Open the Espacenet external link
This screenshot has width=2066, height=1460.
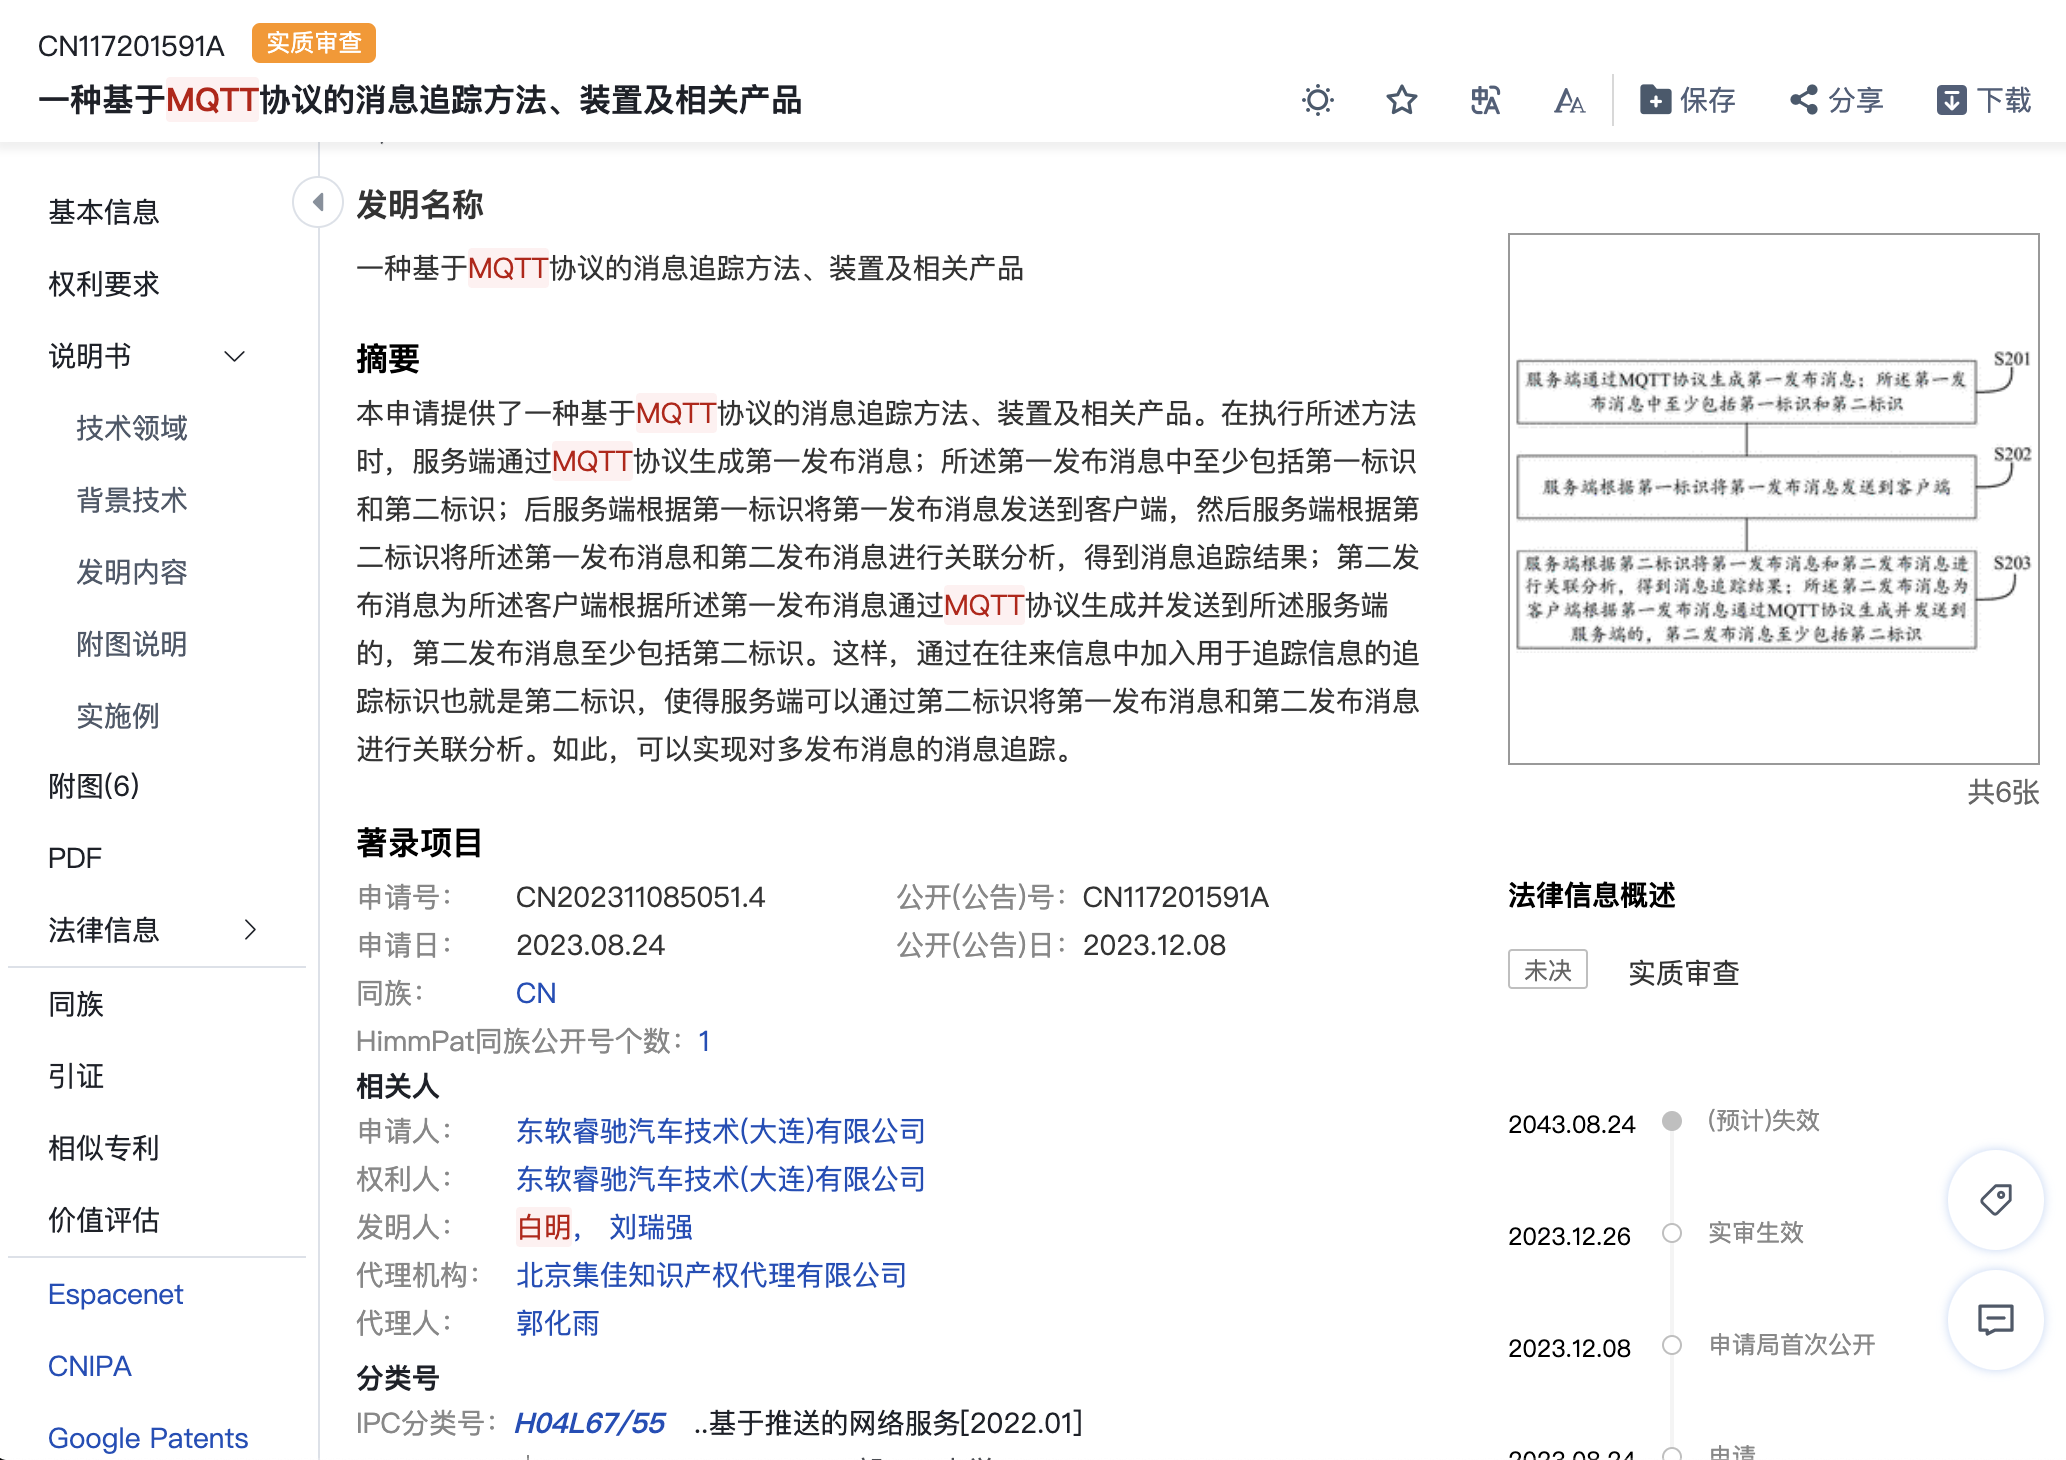(115, 1294)
